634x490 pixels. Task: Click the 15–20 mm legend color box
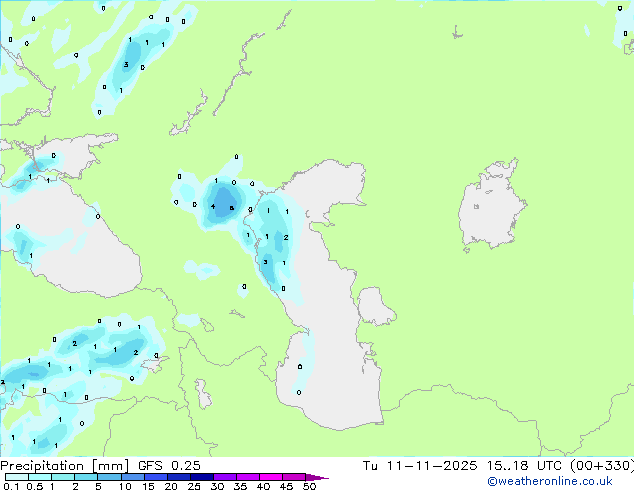pyautogui.click(x=155, y=477)
